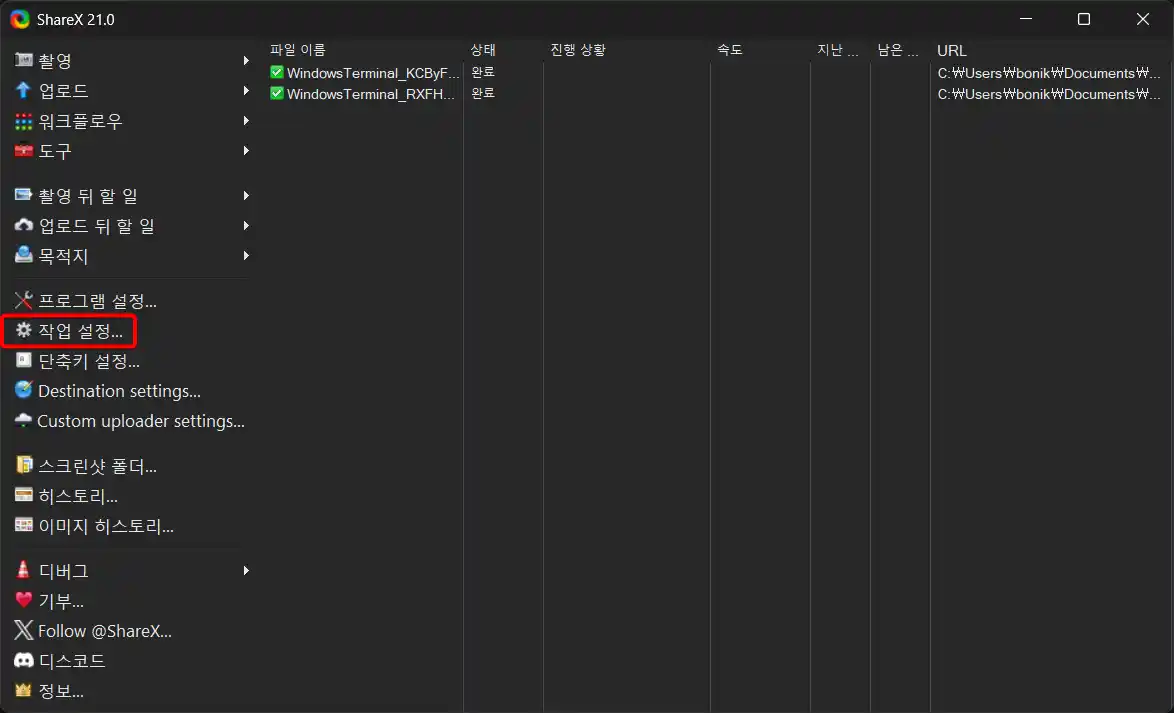The image size is (1174, 713).
Task: Click the crown icon for 정보
Action: pyautogui.click(x=24, y=691)
